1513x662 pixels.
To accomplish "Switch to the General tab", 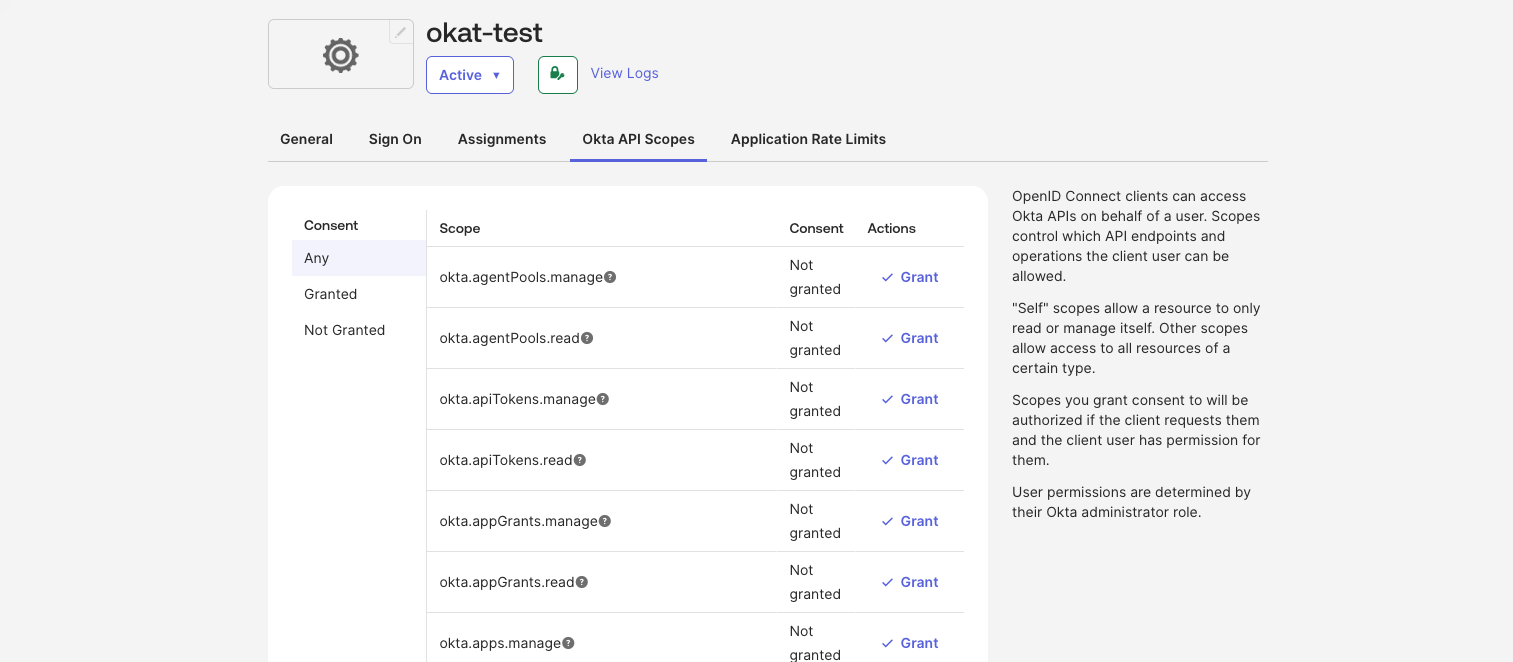I will (306, 139).
